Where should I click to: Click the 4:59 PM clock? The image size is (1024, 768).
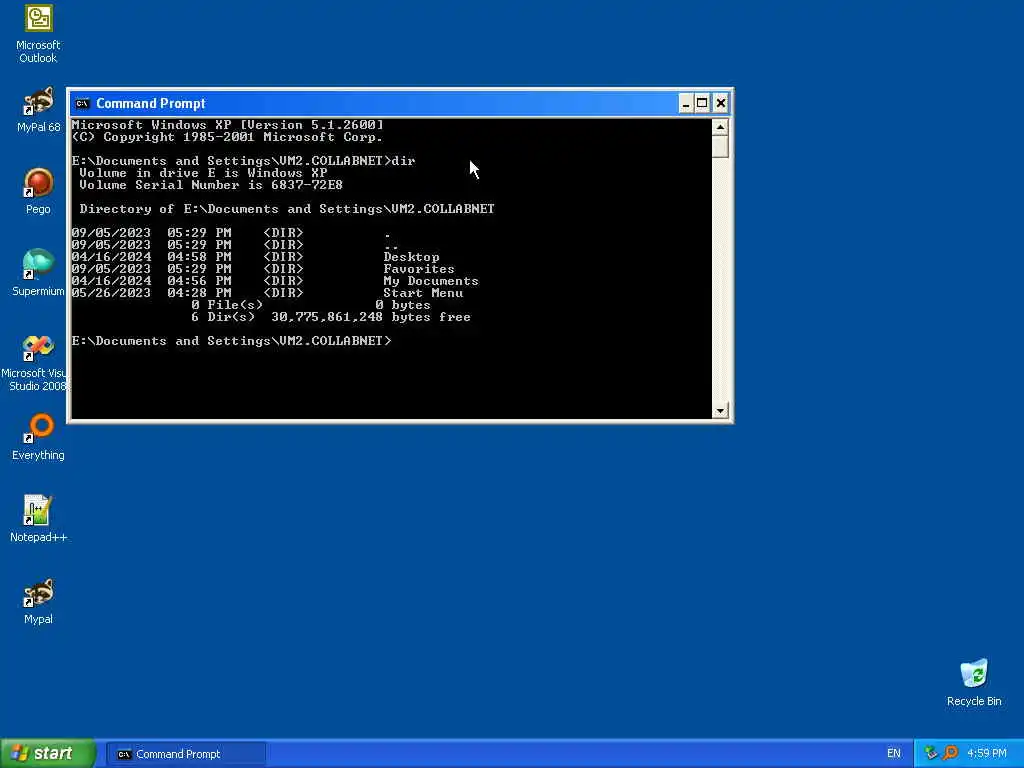[986, 754]
